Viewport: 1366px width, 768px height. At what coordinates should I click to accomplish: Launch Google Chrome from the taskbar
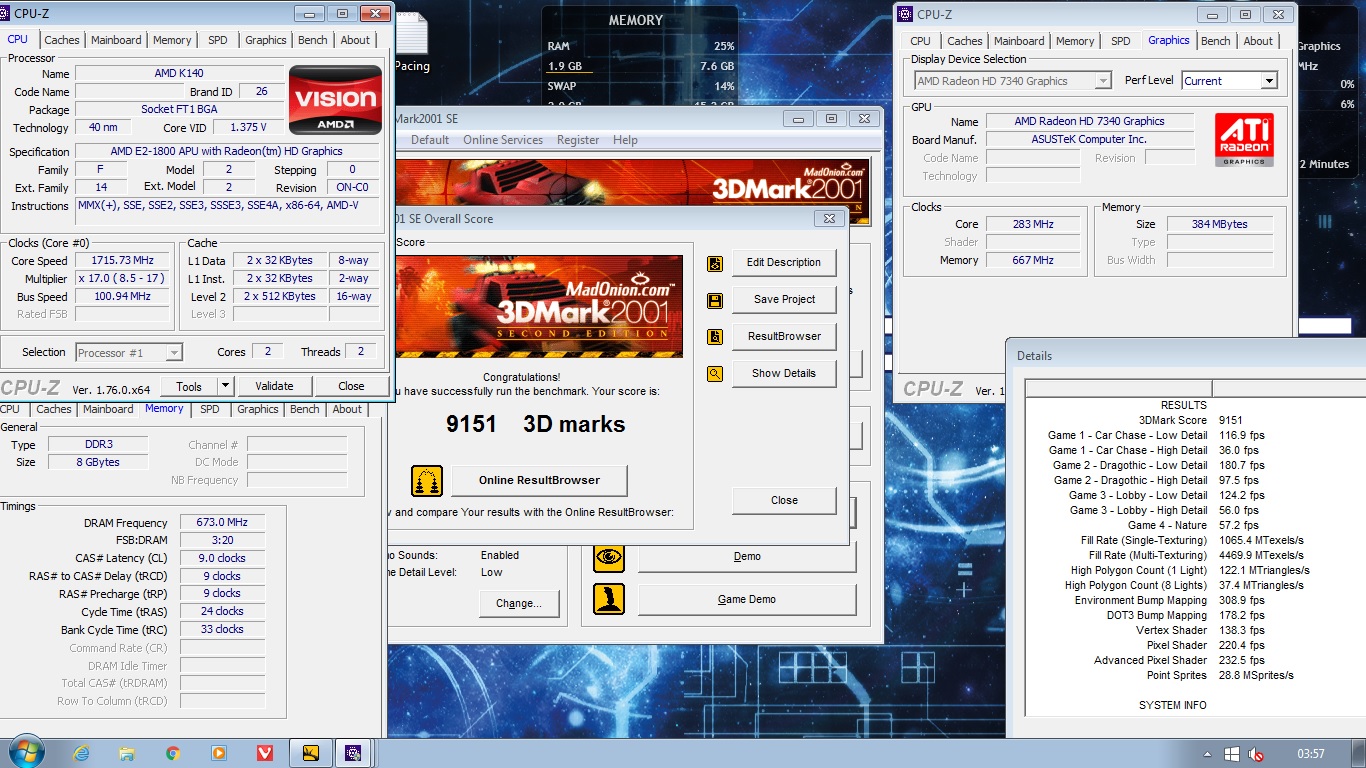point(173,753)
